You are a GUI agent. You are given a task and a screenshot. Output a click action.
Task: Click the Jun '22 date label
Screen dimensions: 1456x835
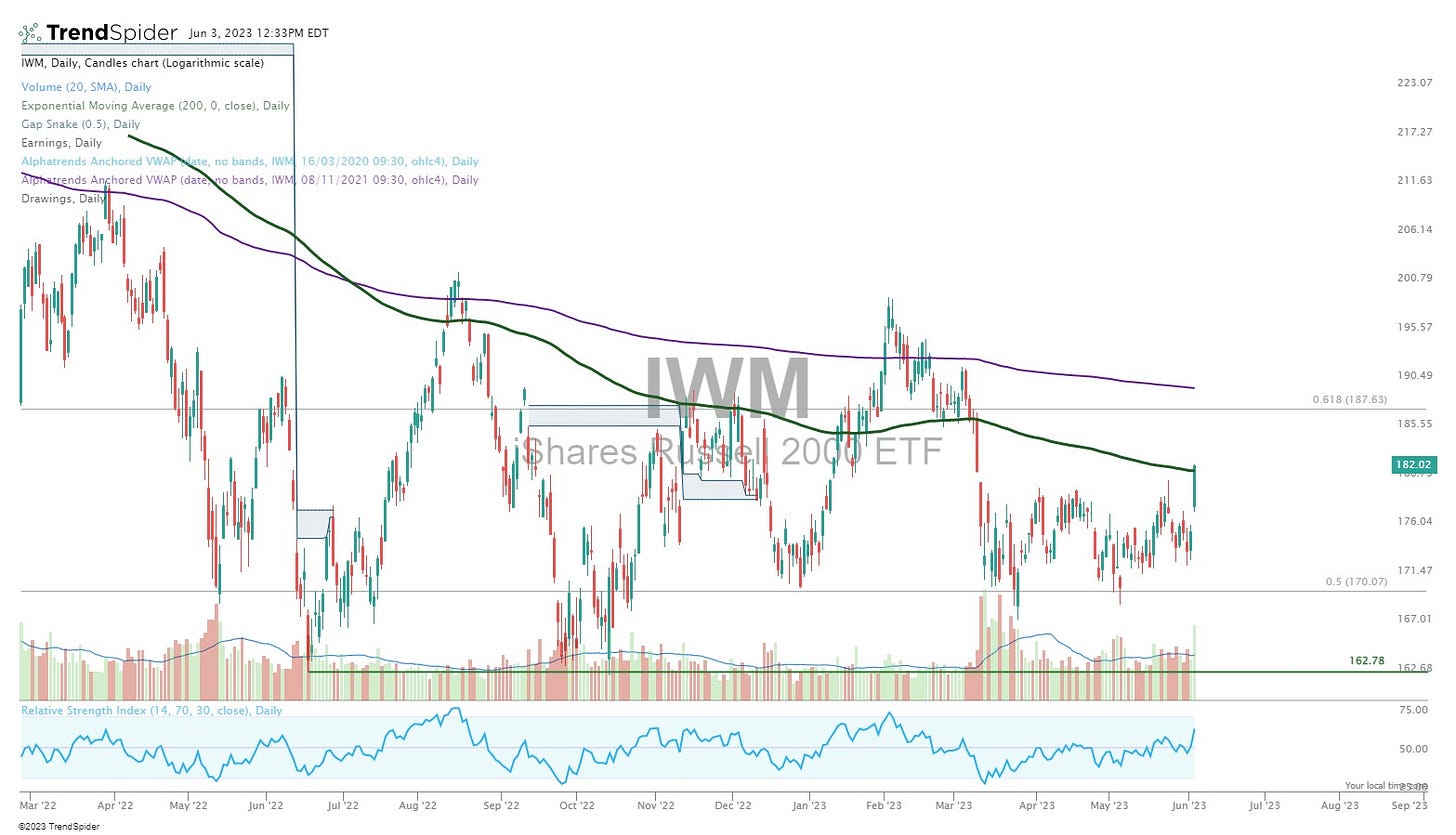[264, 804]
